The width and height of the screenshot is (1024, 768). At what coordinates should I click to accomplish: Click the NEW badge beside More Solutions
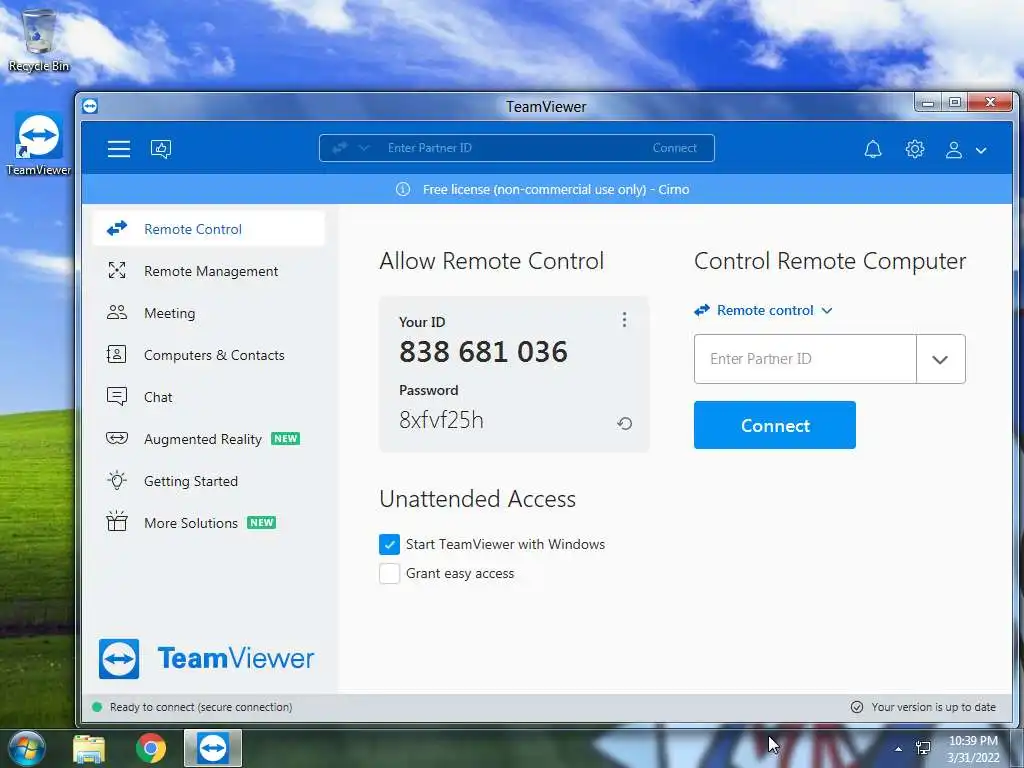tap(261, 522)
